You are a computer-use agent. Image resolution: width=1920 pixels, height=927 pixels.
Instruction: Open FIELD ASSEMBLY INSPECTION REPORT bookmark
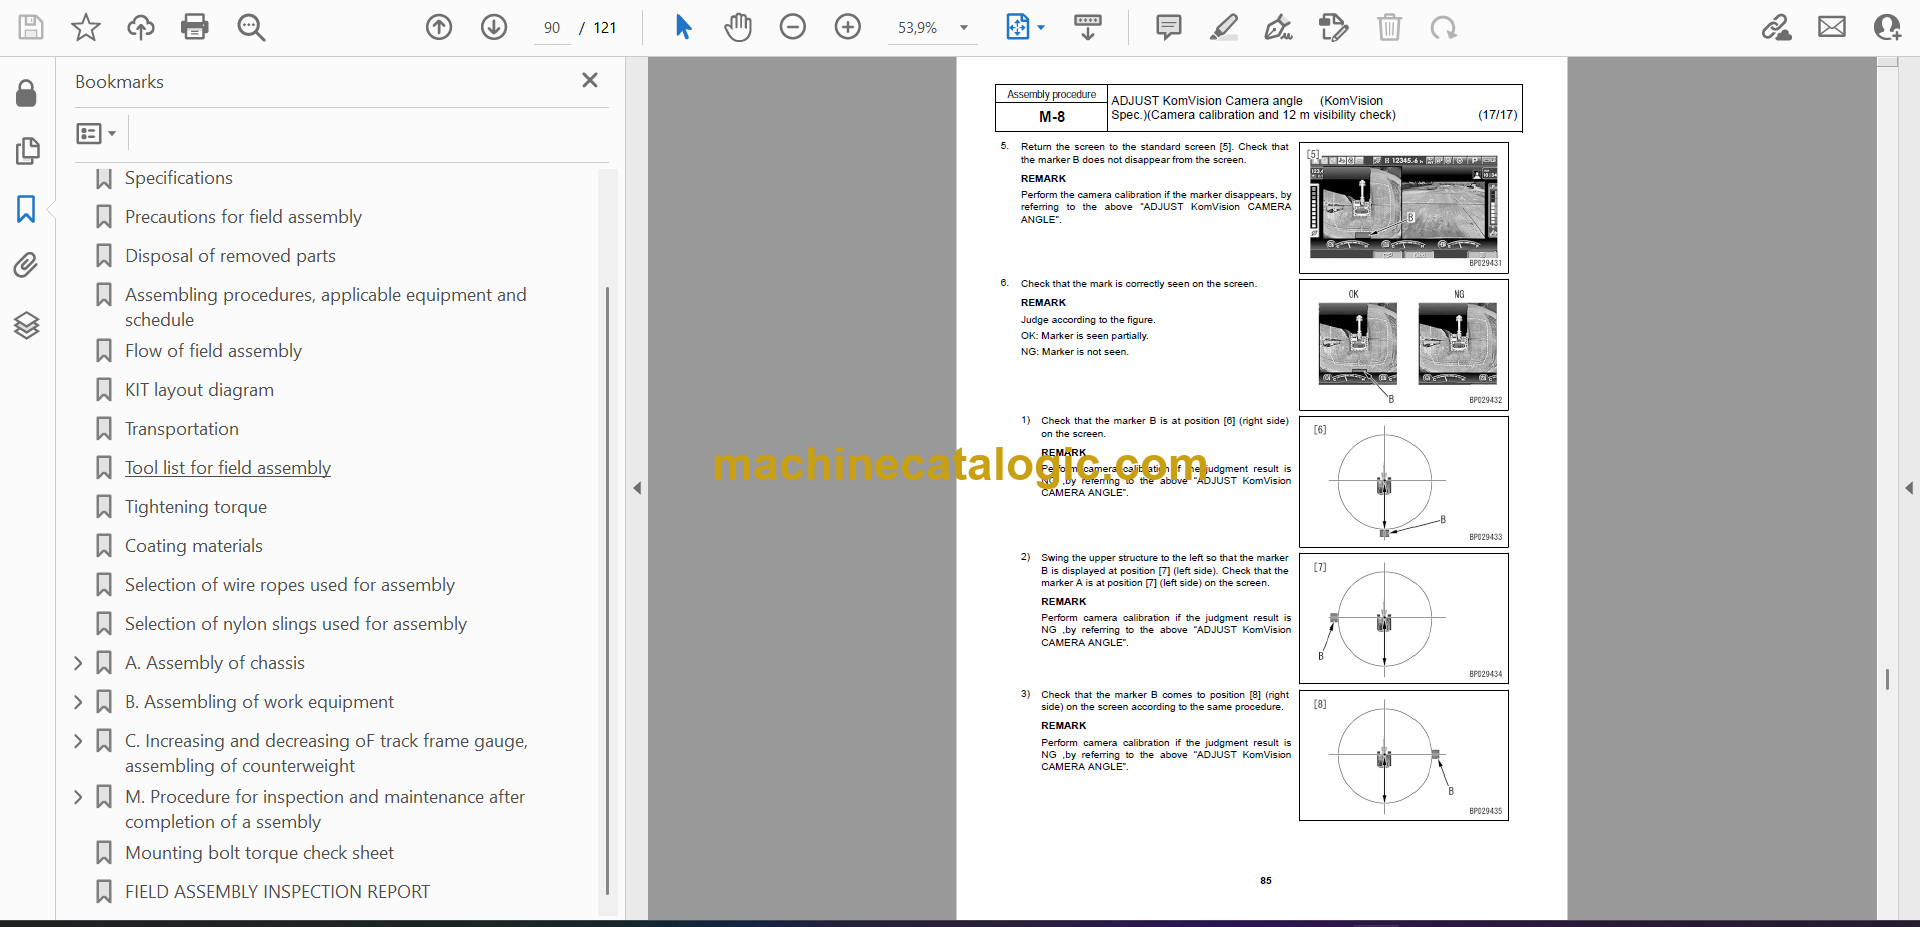(x=277, y=892)
